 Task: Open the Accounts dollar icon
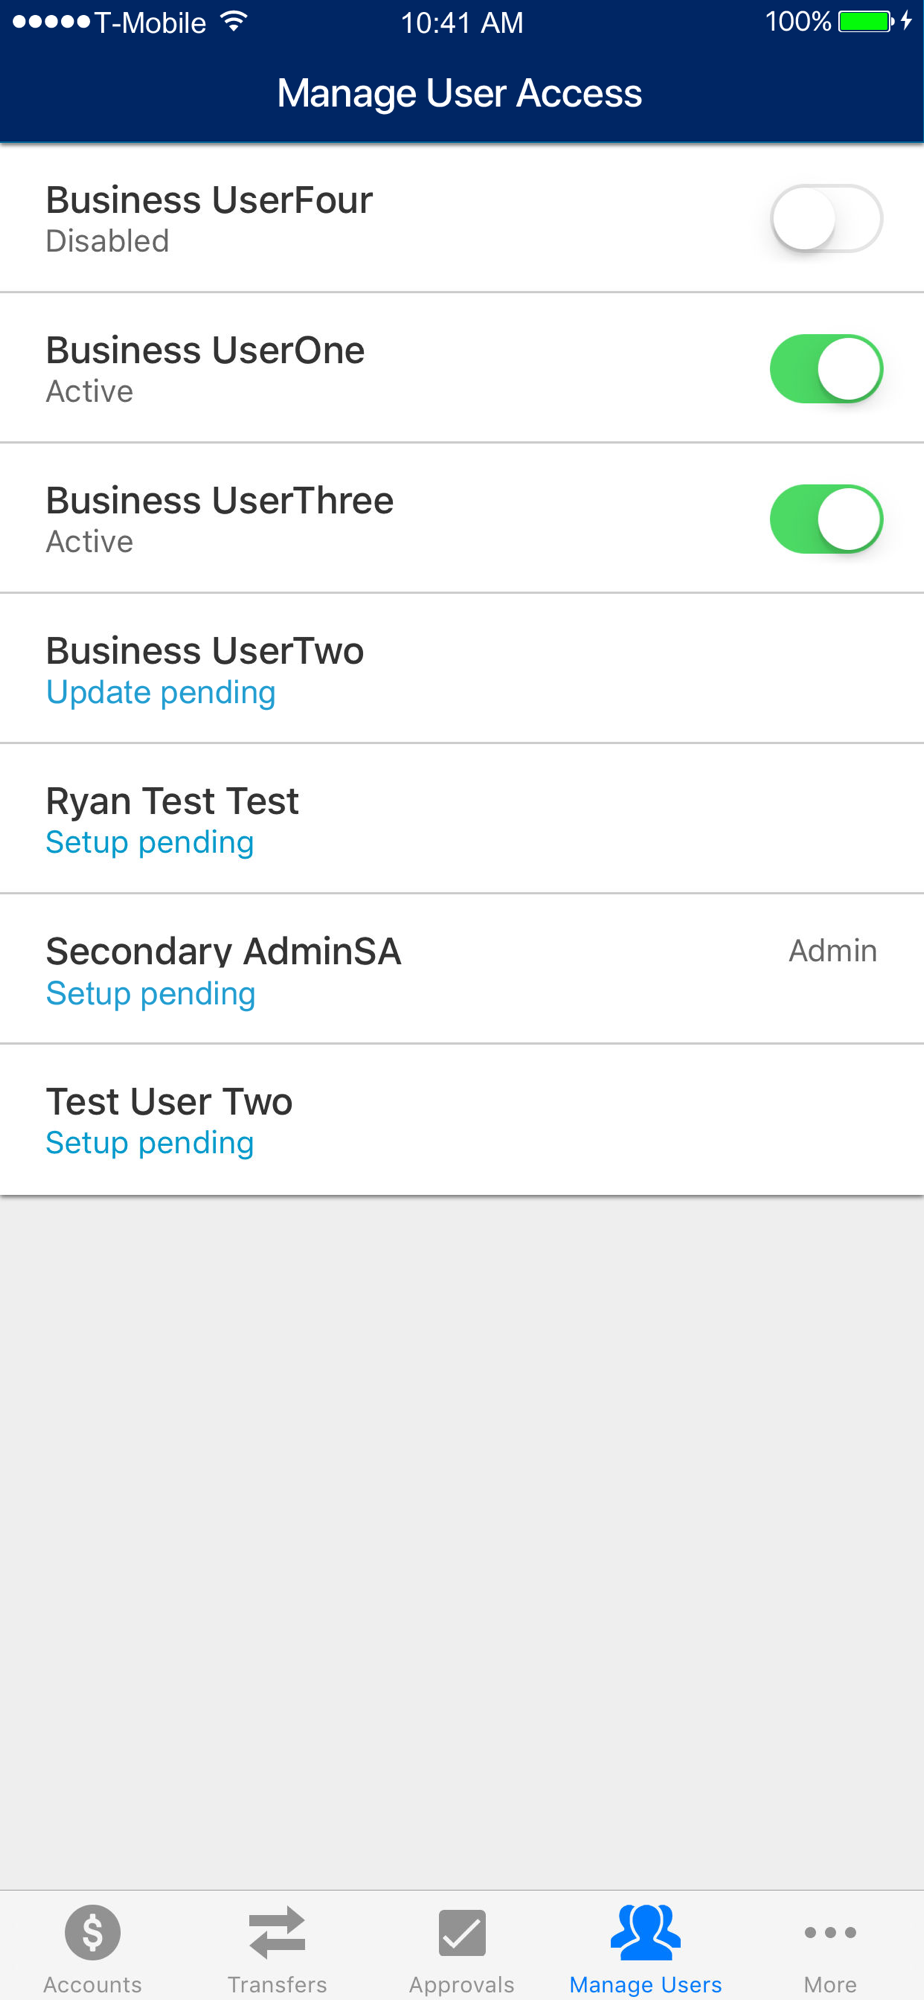click(x=93, y=1933)
